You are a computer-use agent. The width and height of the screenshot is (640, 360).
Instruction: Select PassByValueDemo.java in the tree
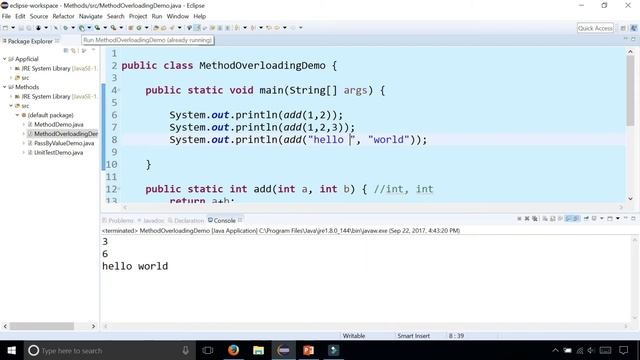(64, 143)
